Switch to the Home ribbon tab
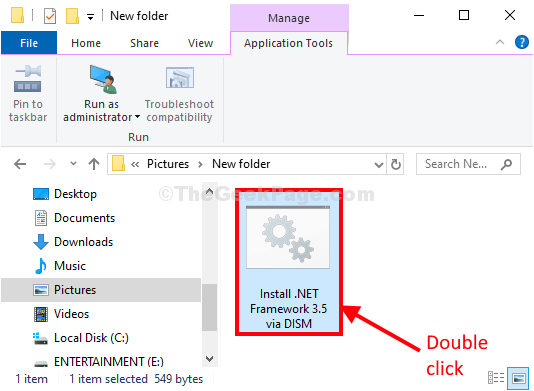The width and height of the screenshot is (534, 391). [86, 43]
